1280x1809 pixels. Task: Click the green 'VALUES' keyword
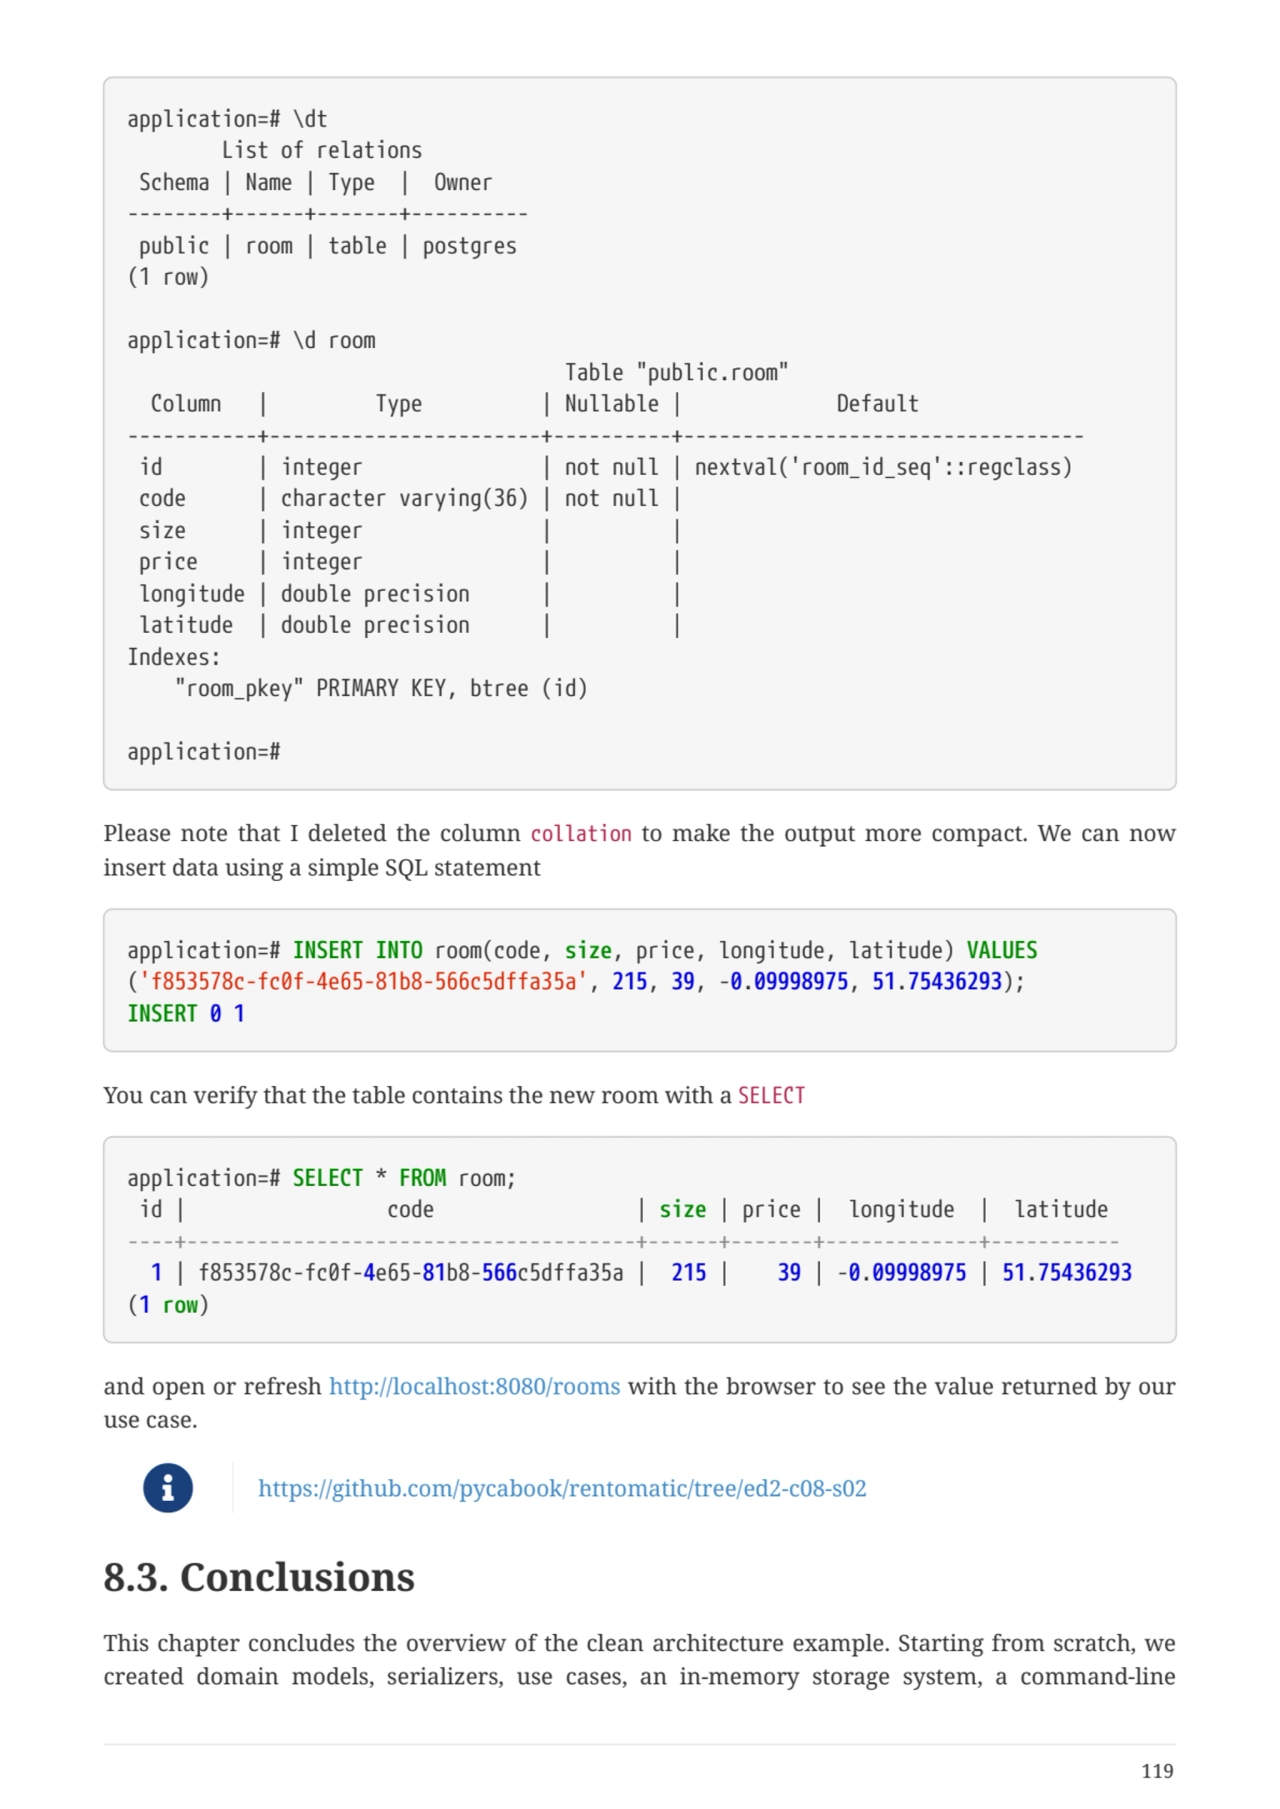pyautogui.click(x=1002, y=951)
